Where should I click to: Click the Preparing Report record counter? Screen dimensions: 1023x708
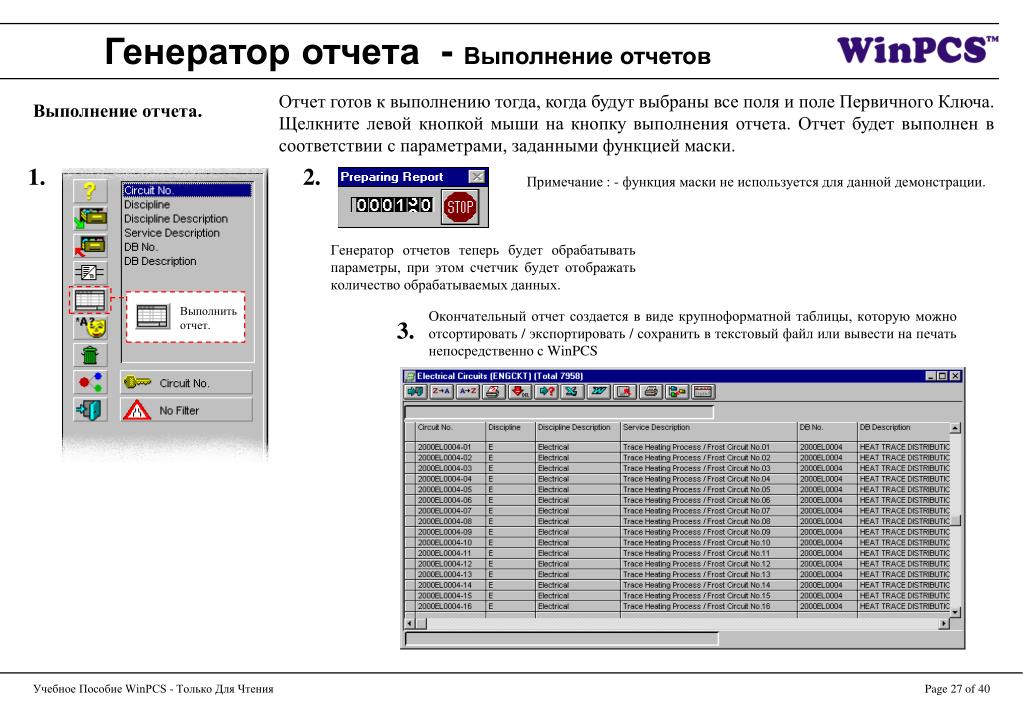(x=392, y=205)
